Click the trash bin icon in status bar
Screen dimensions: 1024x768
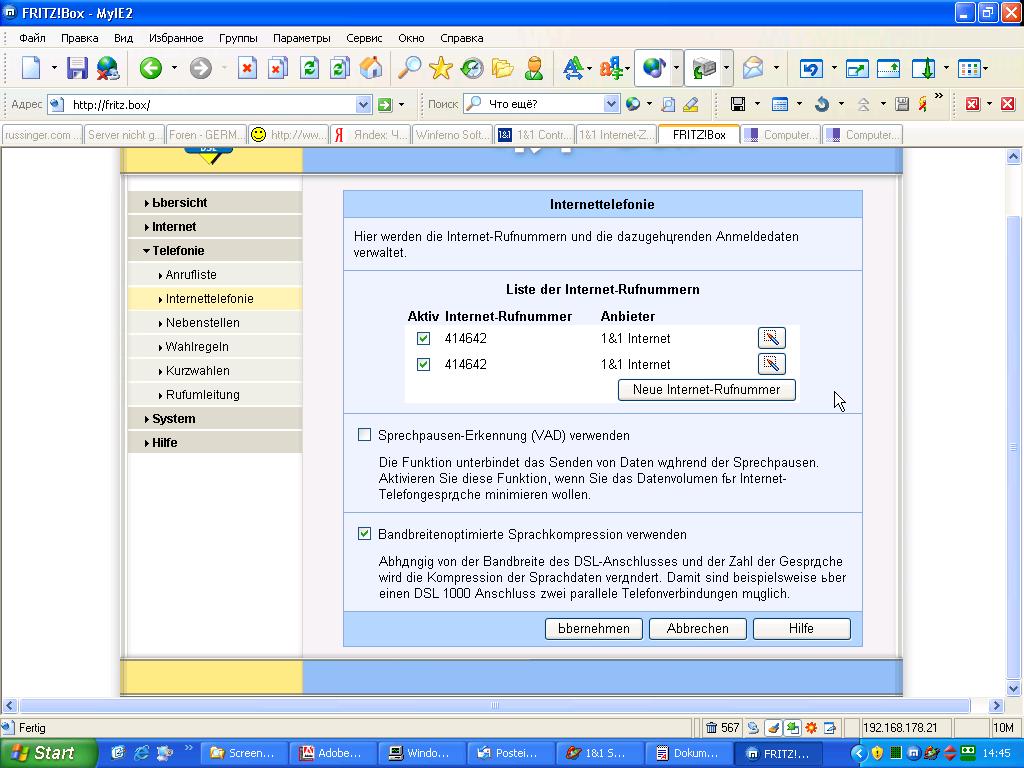pyautogui.click(x=711, y=728)
